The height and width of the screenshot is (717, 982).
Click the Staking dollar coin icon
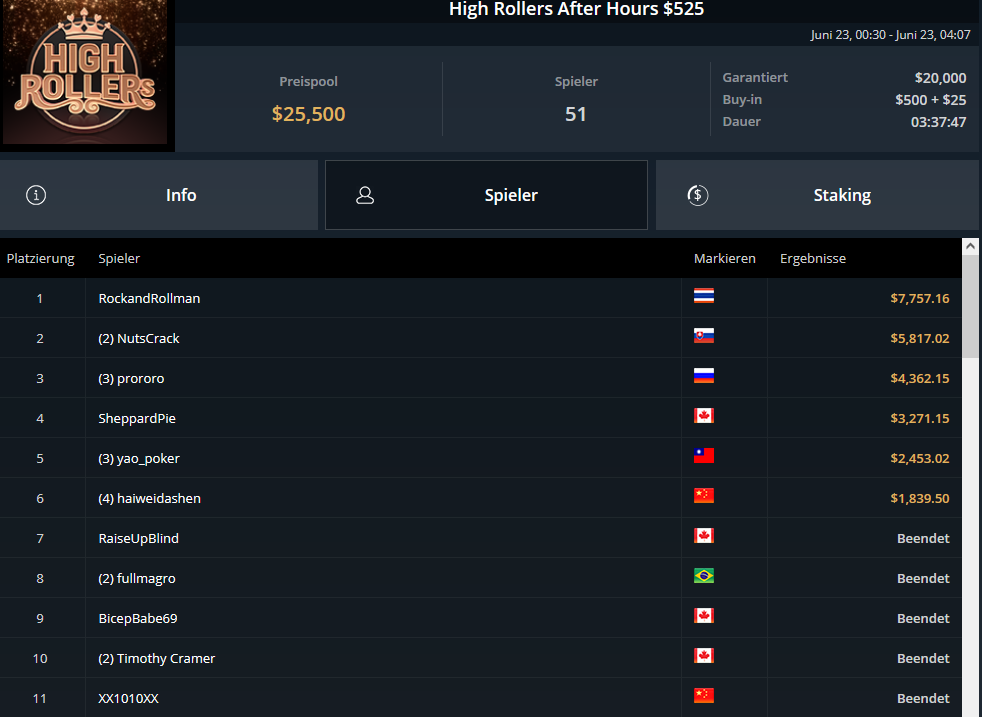698,195
